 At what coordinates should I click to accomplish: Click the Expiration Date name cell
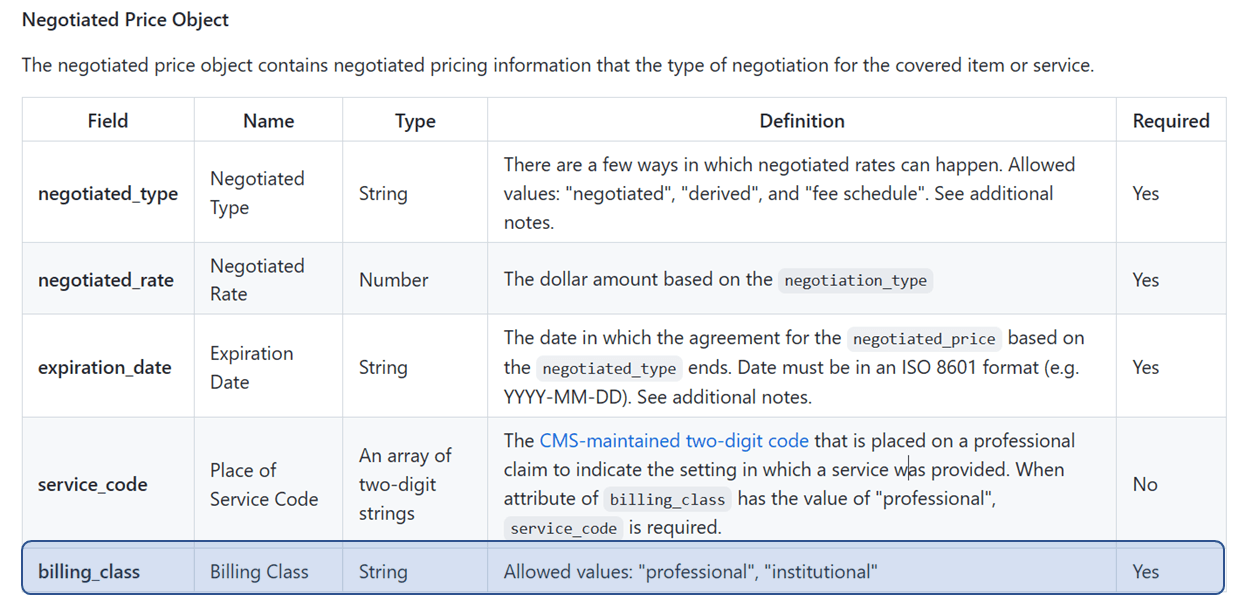click(251, 367)
